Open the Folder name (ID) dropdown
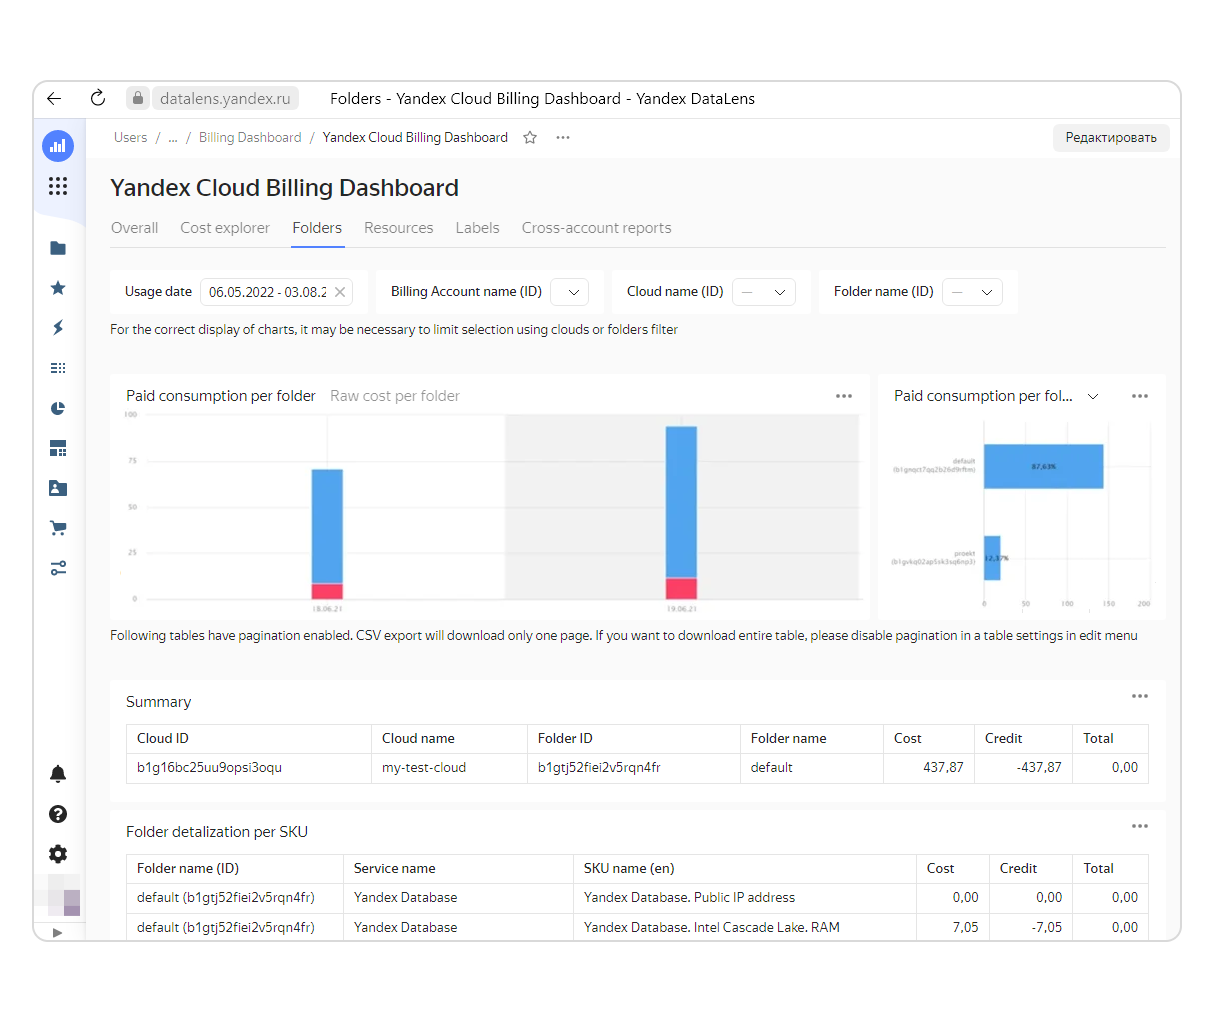This screenshot has height=1022, width=1214. tap(972, 292)
